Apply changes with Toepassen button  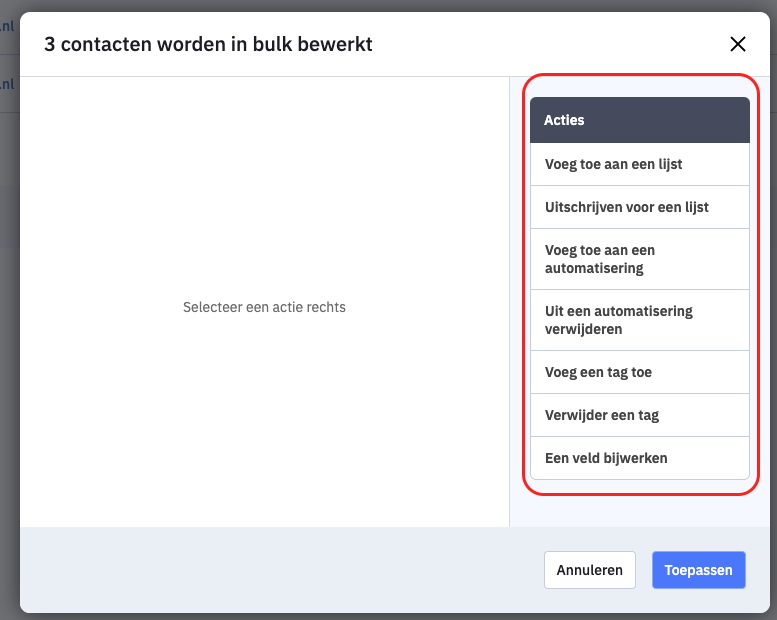699,570
